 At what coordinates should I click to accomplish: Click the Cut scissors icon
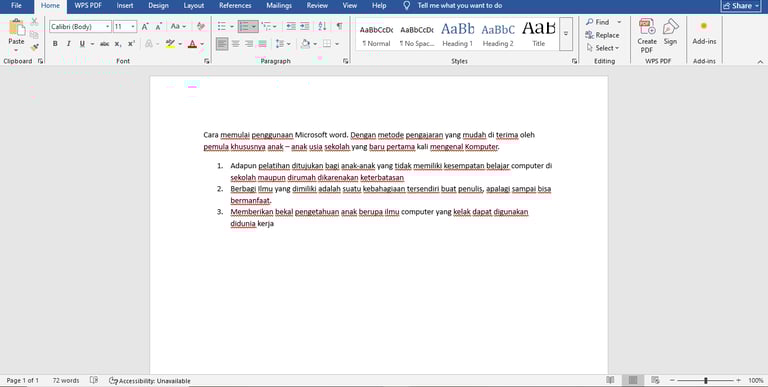click(x=34, y=22)
